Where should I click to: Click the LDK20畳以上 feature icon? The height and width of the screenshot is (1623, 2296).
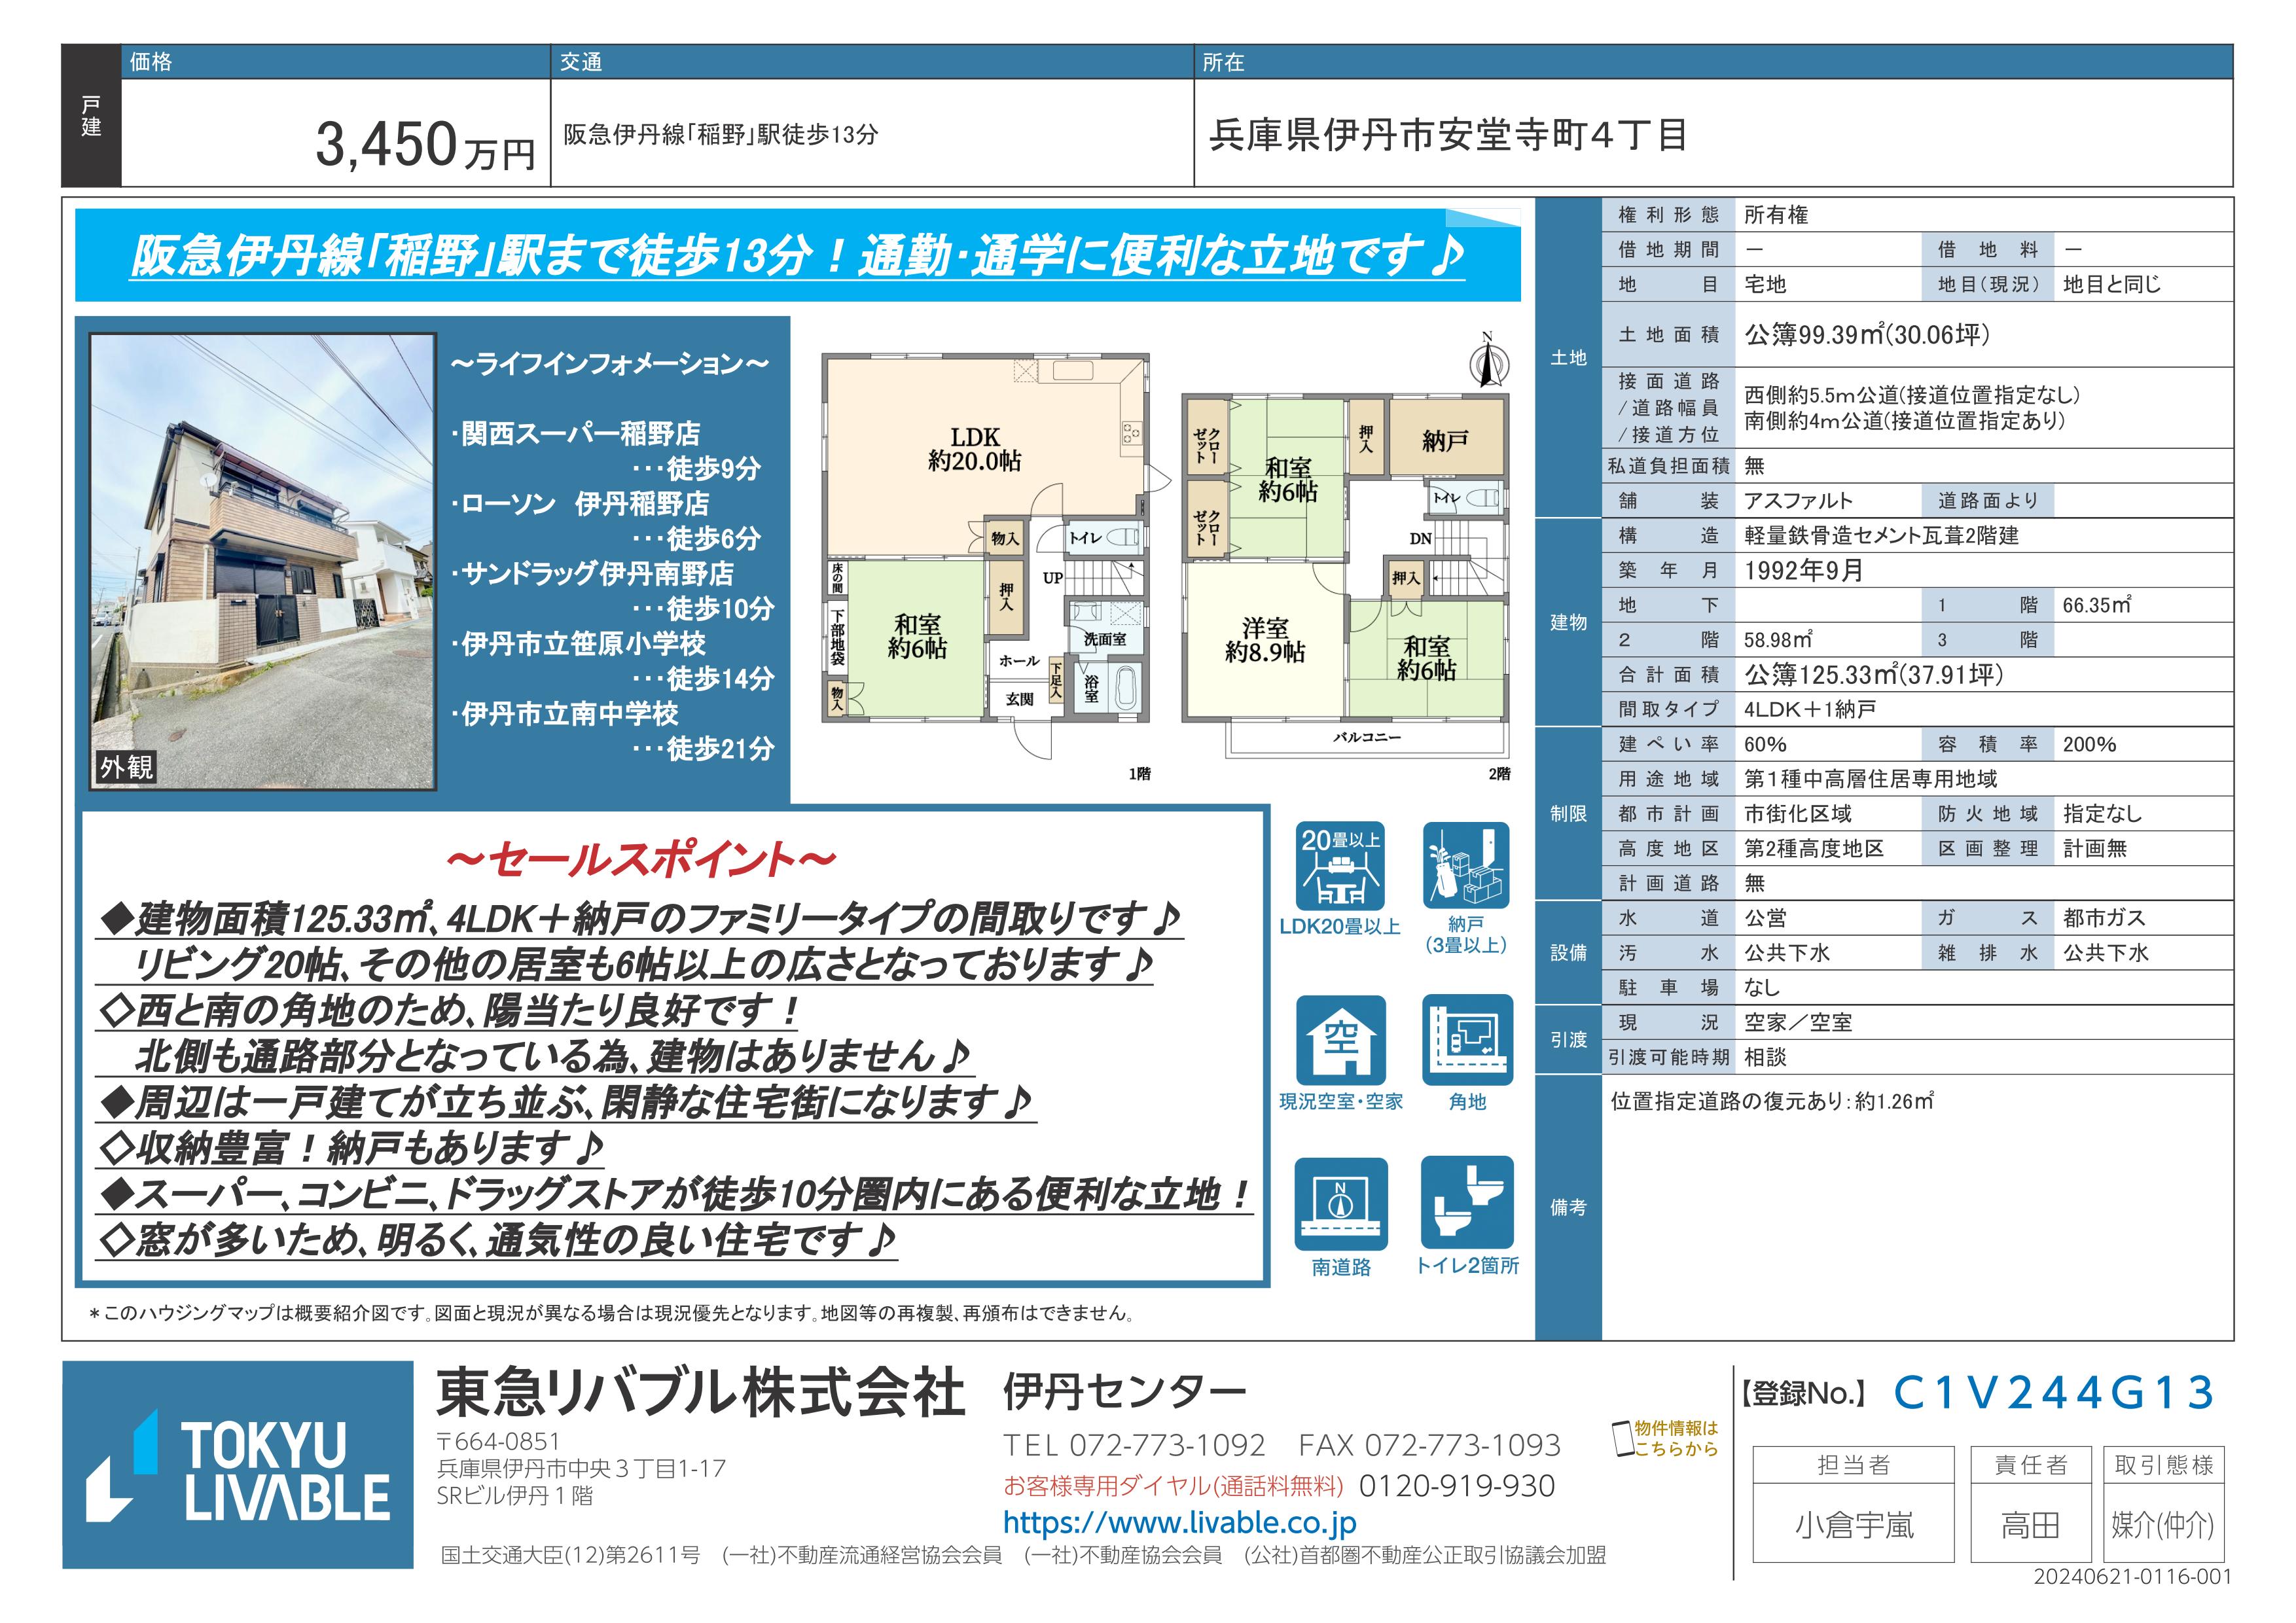(1340, 866)
